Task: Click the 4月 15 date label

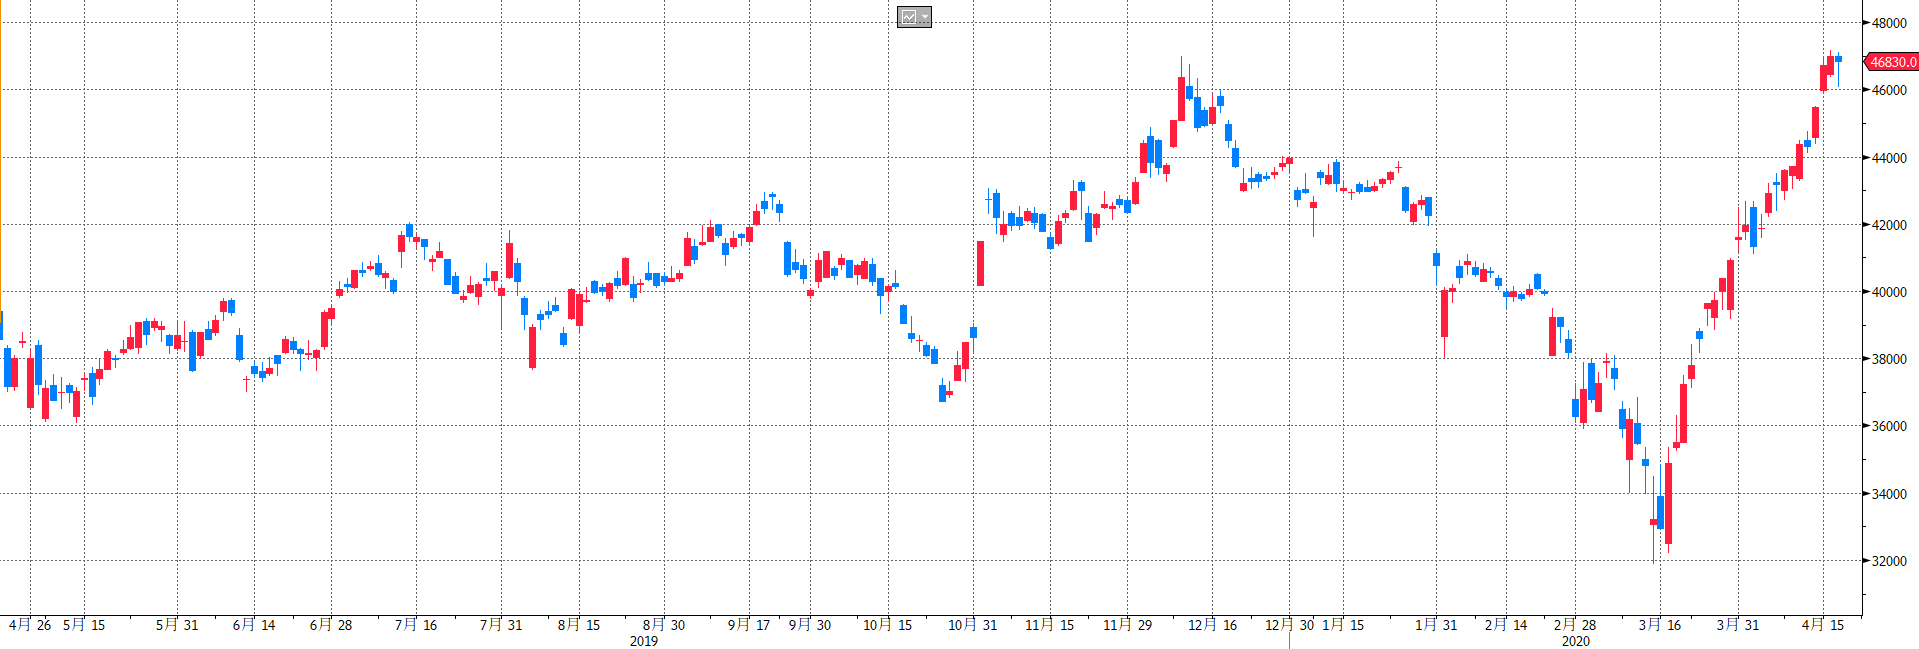Action: 1823,625
